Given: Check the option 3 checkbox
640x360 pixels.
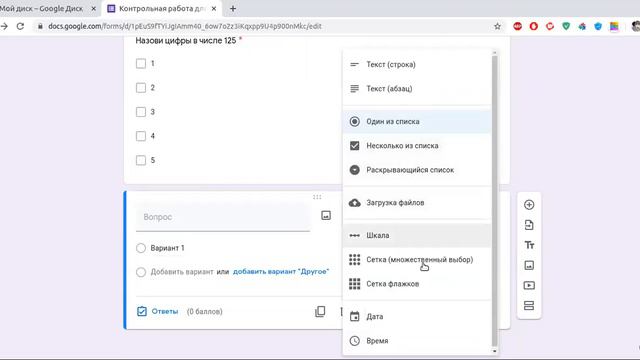Looking at the screenshot, I should 141,112.
